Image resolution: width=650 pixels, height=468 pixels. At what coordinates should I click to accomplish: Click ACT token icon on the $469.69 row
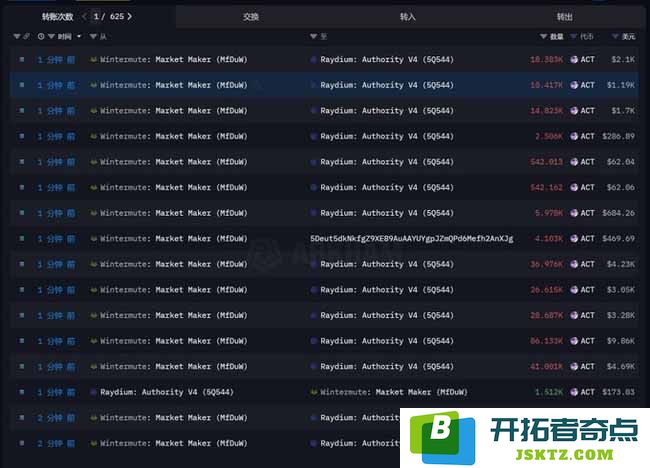pyautogui.click(x=574, y=239)
